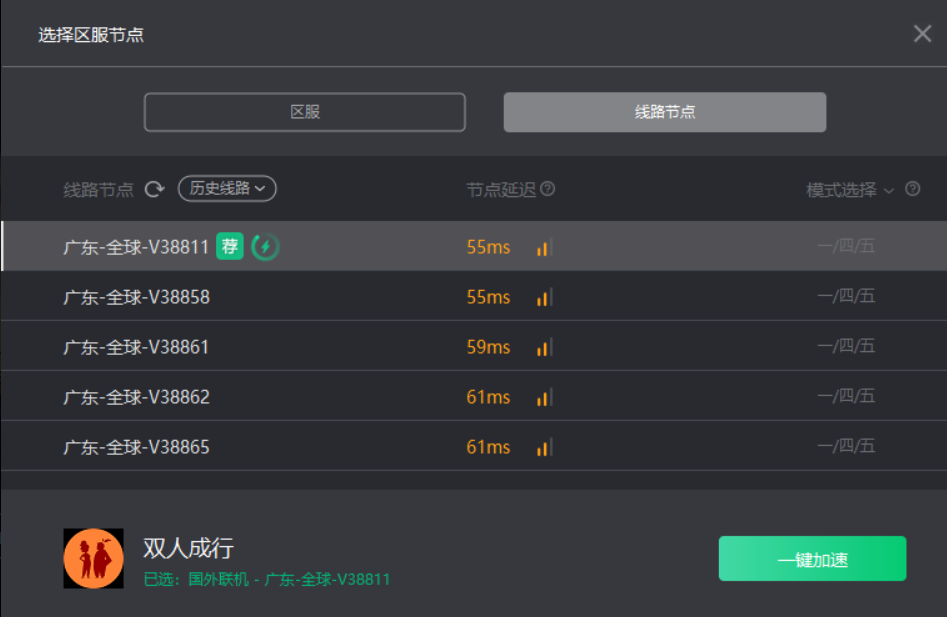Click the 线路节点 column header
Viewport: 947px width, 617px height.
point(98,190)
